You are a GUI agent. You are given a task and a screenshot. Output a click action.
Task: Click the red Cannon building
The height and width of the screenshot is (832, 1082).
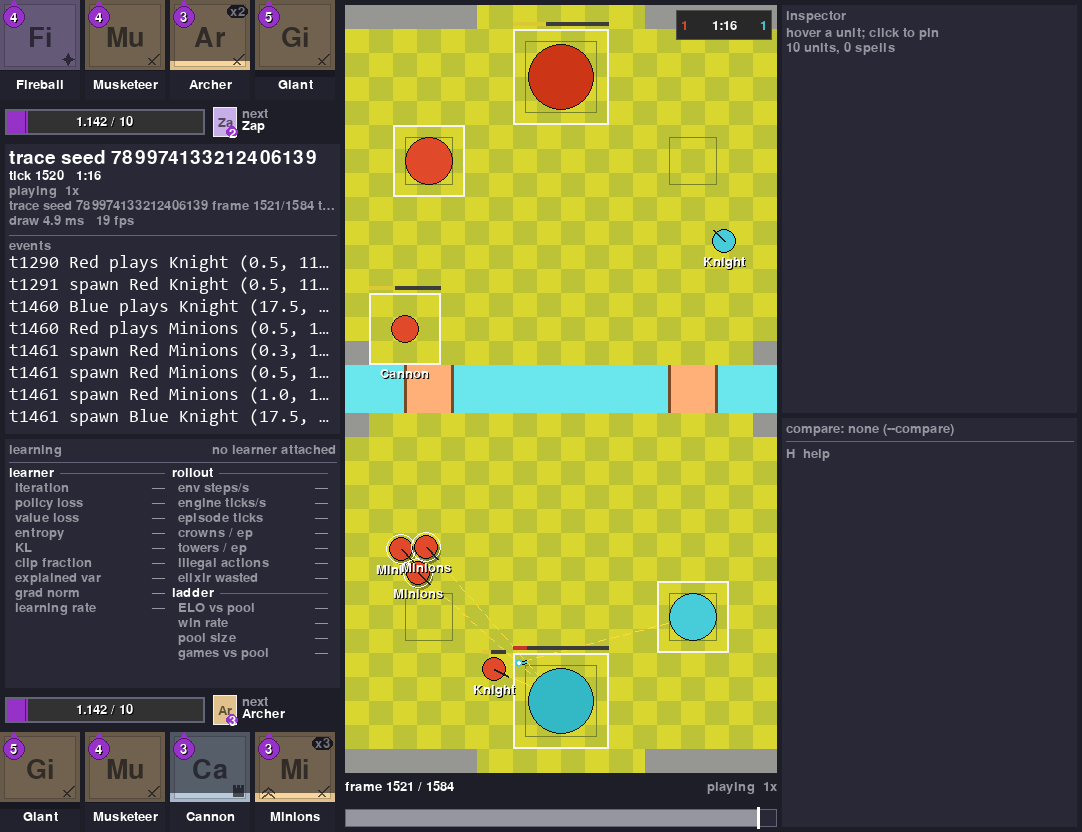[405, 329]
